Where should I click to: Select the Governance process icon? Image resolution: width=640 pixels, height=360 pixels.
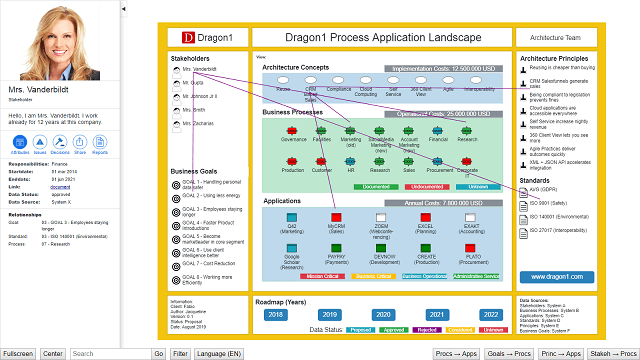click(292, 131)
